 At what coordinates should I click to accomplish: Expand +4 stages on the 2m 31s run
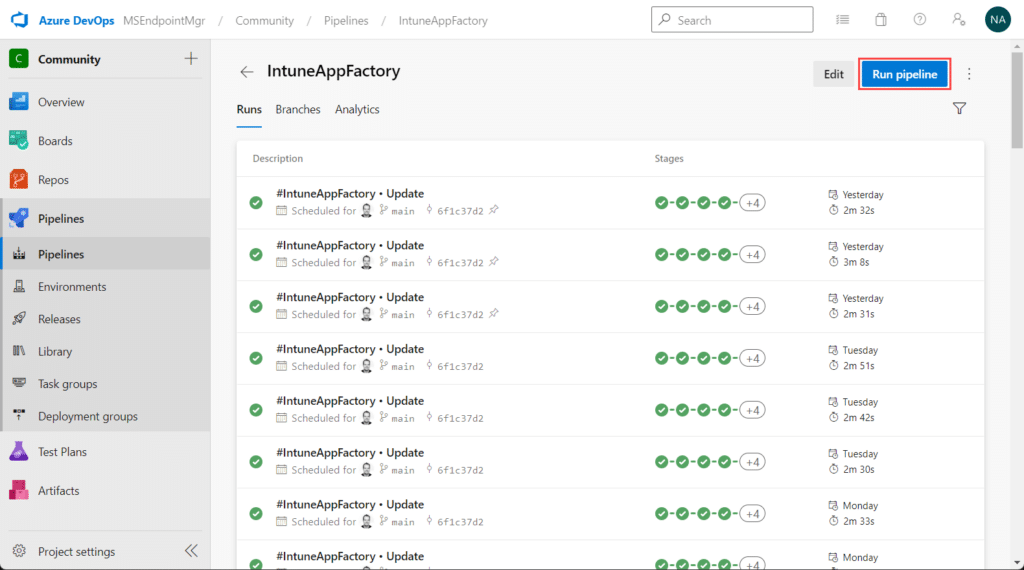(x=752, y=306)
